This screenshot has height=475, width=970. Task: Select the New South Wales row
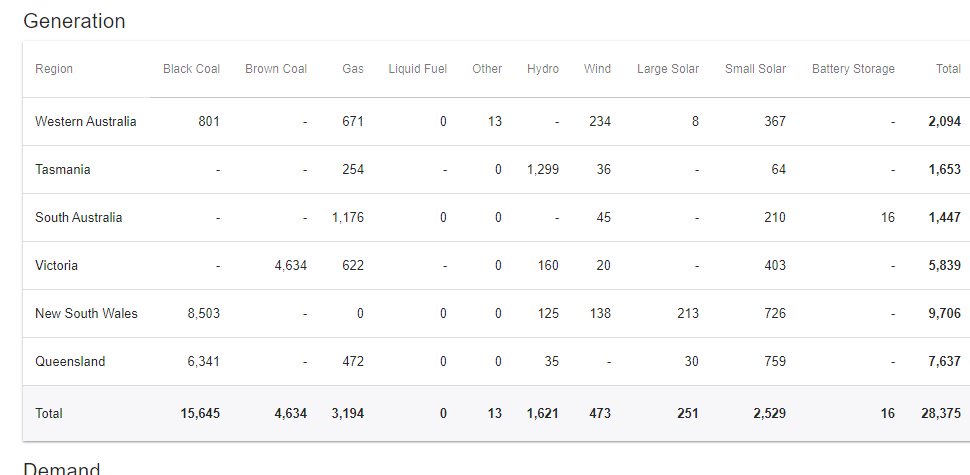(496, 314)
